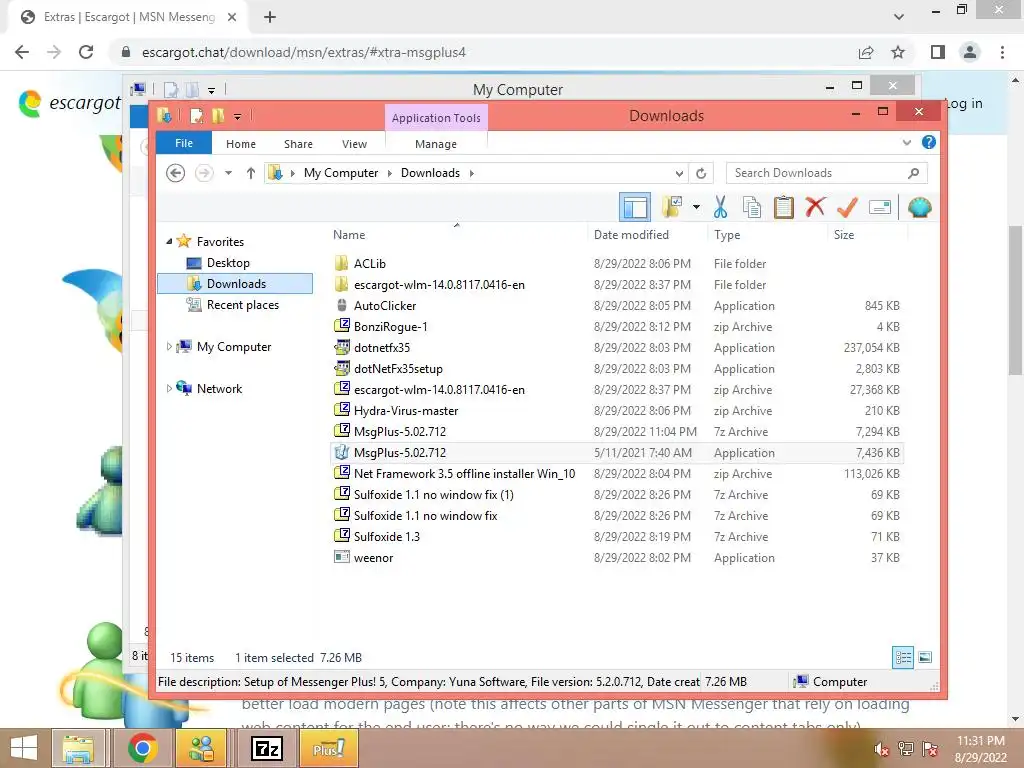Click the Chrome share page icon

(x=866, y=52)
